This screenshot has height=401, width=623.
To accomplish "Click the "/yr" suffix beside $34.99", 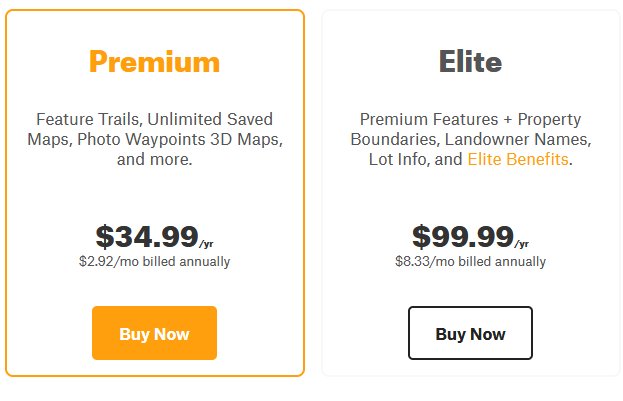I will coord(206,244).
